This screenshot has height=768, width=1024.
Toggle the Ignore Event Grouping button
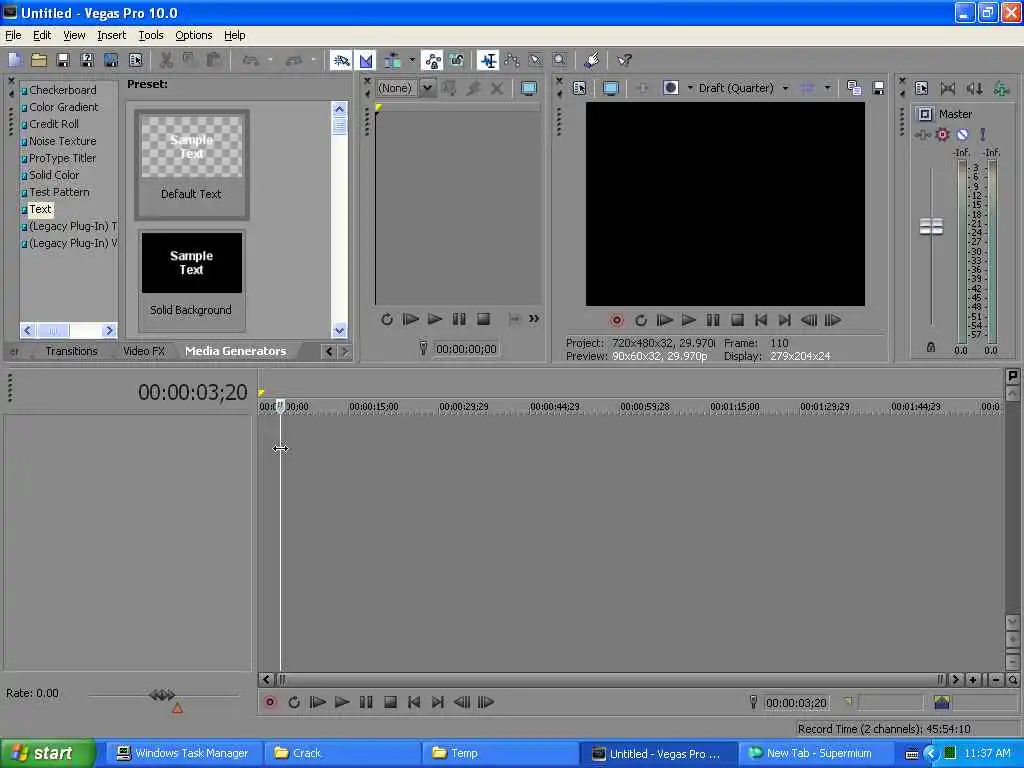pyautogui.click(x=456, y=61)
